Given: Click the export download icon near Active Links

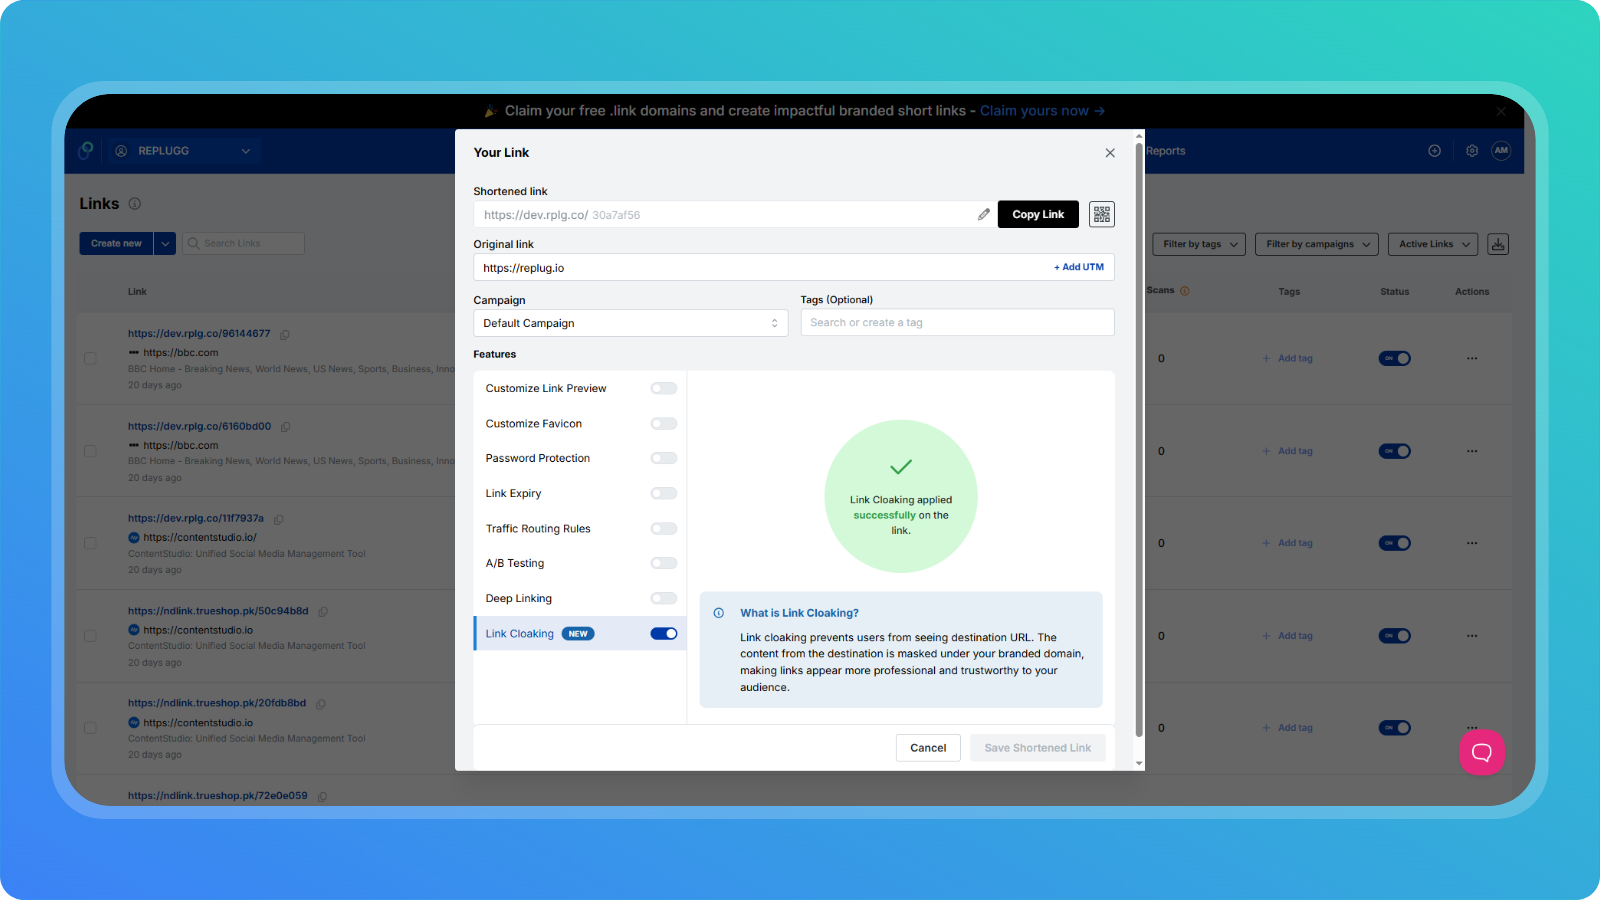Looking at the screenshot, I should pos(1497,244).
